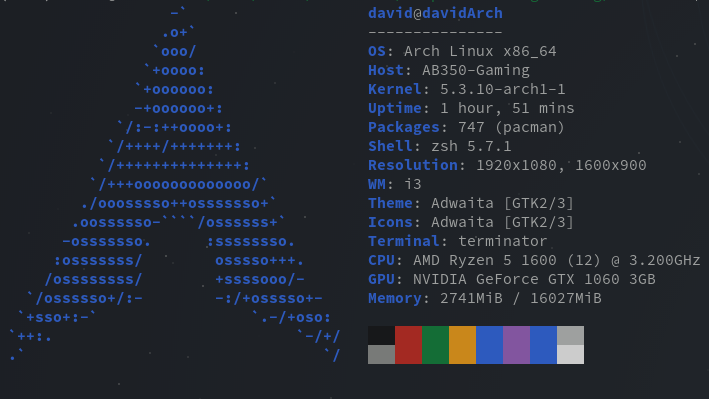Select the 'i3' window manager value

tap(413, 184)
